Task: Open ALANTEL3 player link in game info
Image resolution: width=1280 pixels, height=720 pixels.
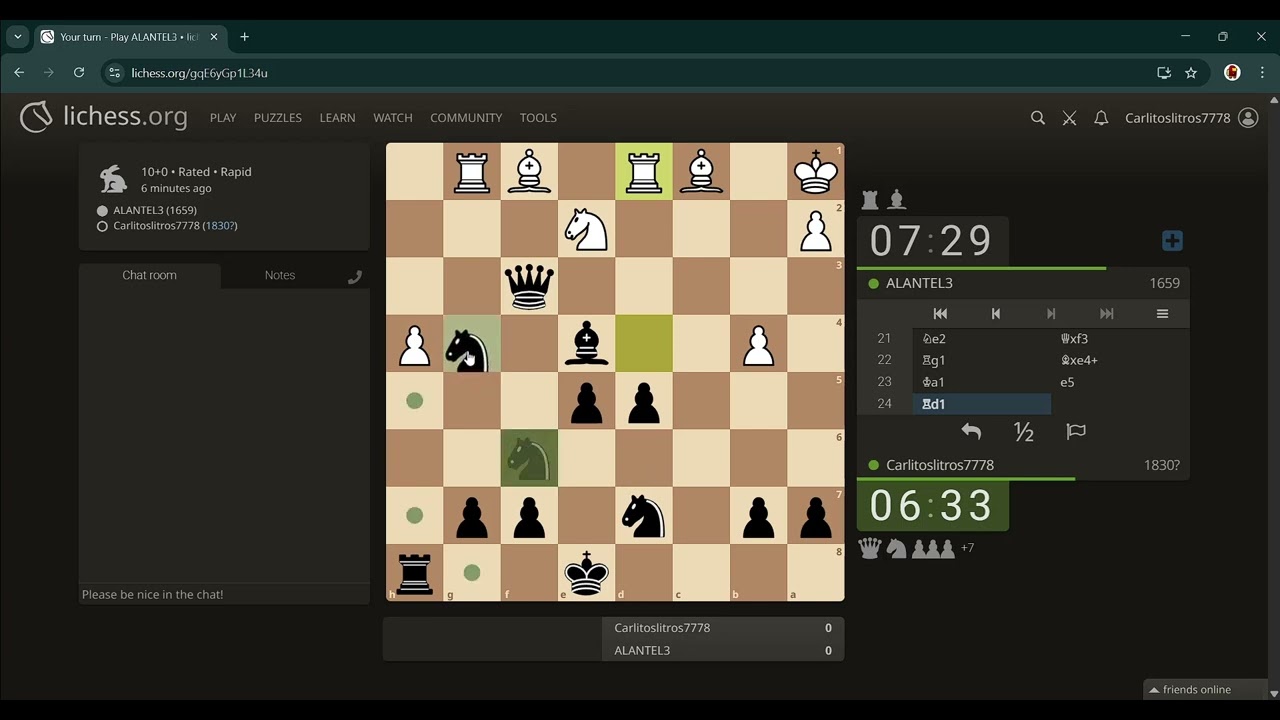Action: [x=154, y=210]
